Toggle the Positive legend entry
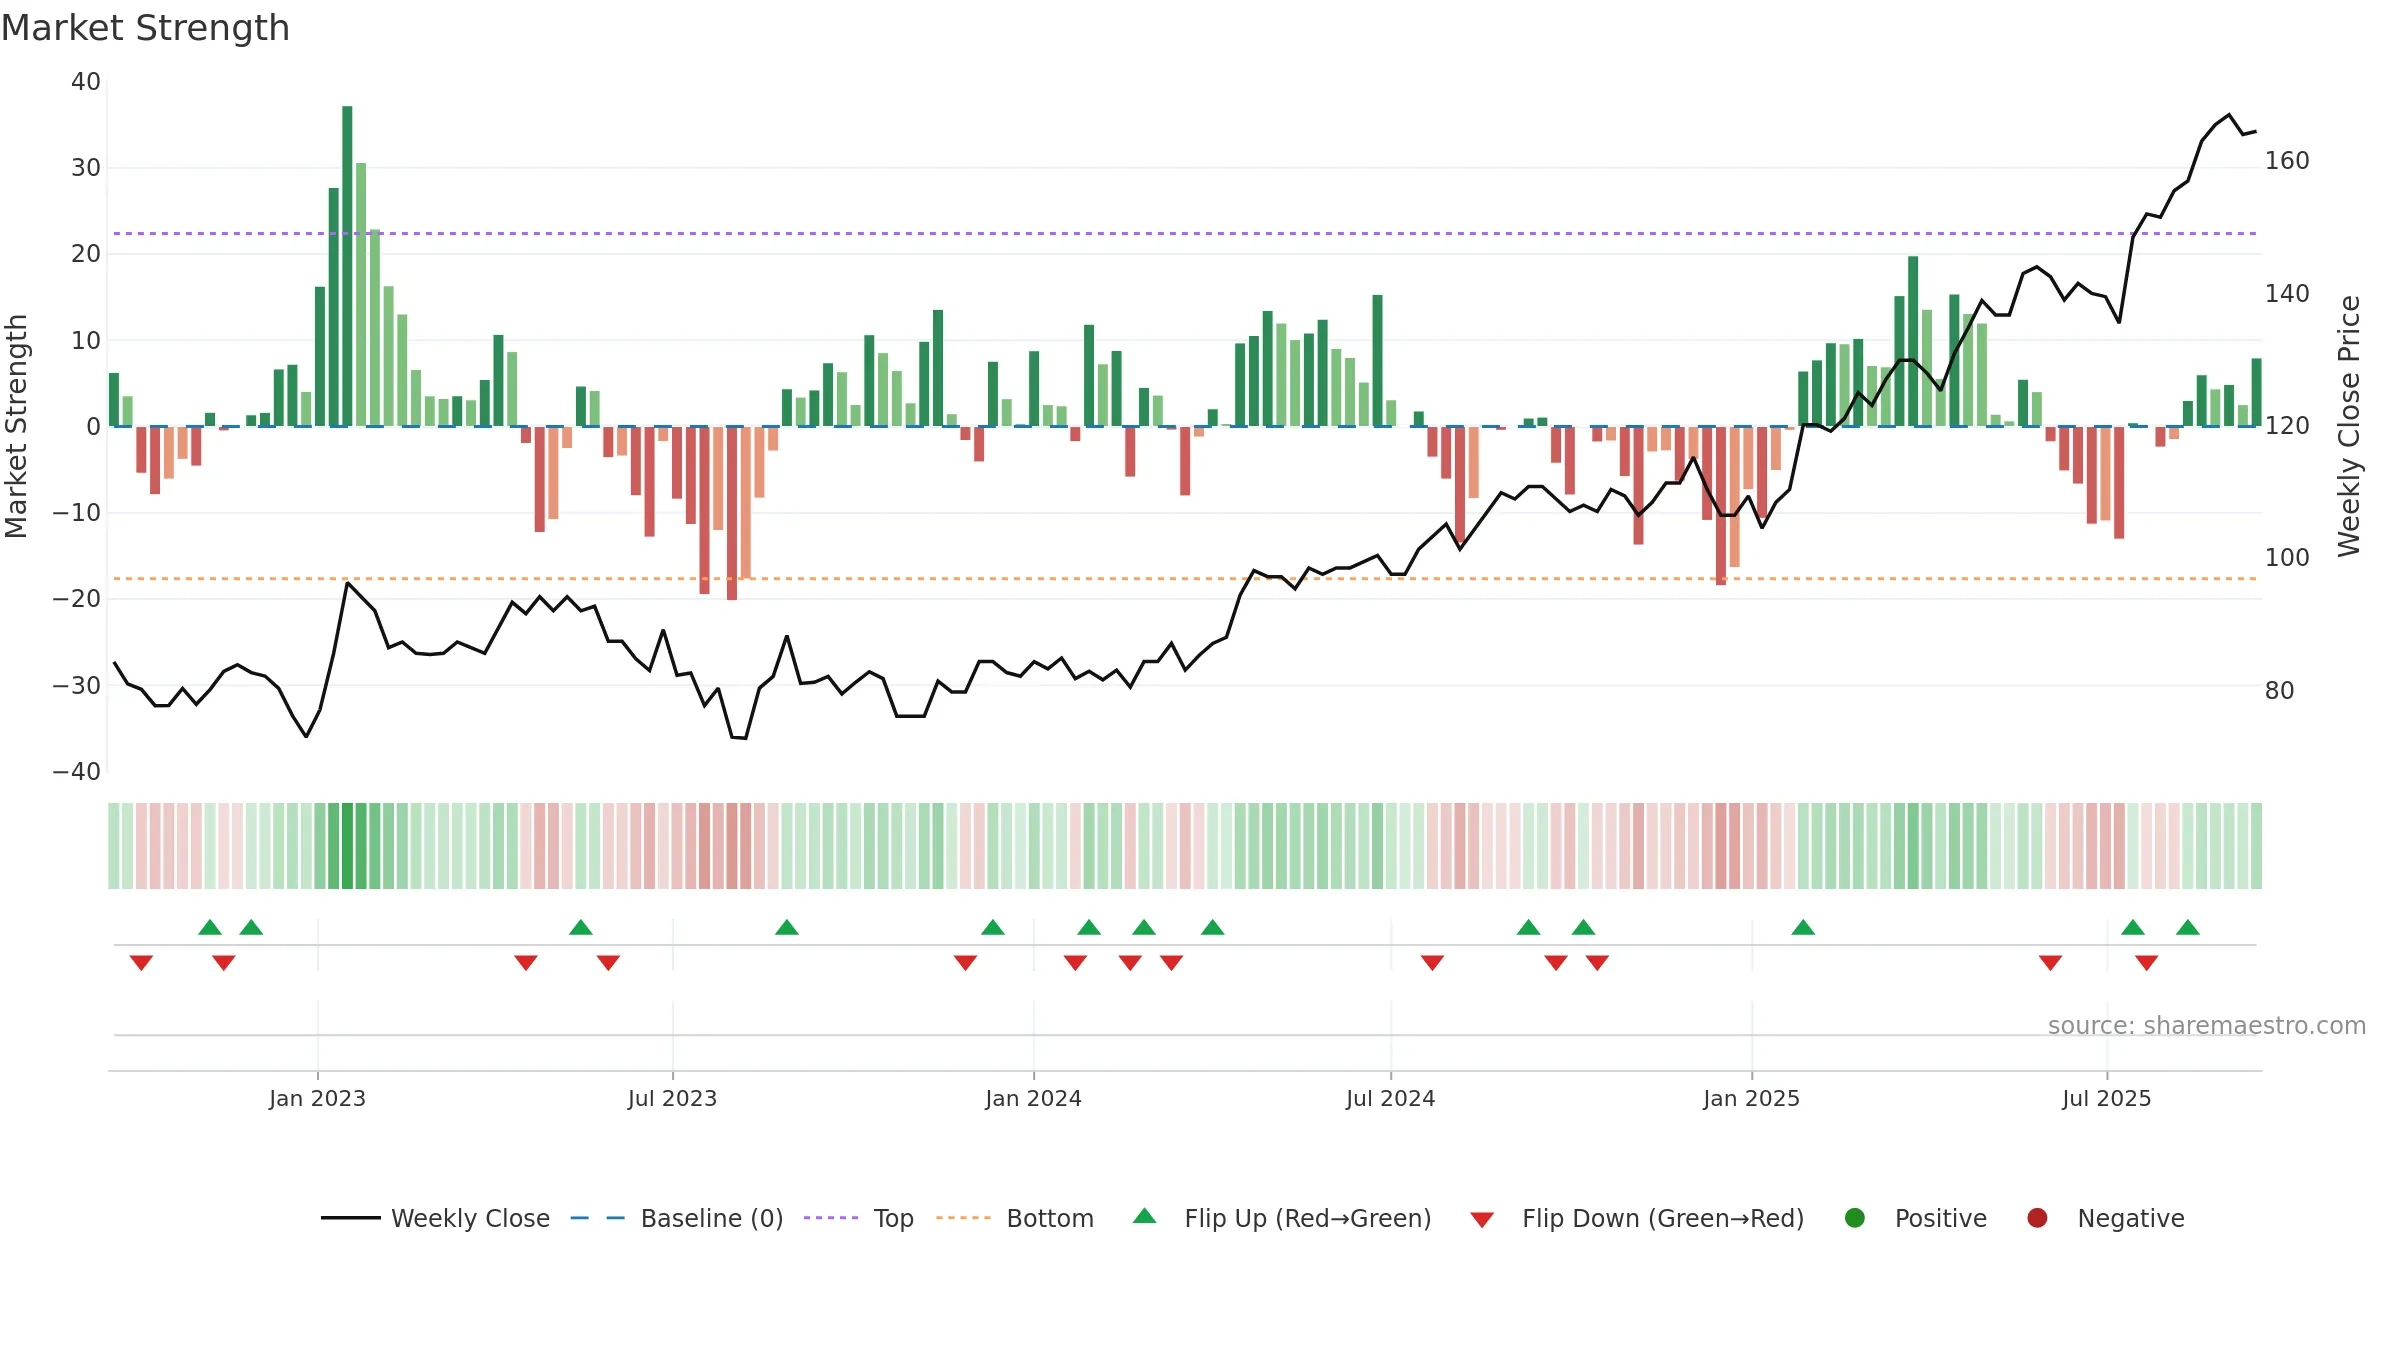This screenshot has width=2400, height=1350. coord(1915,1218)
